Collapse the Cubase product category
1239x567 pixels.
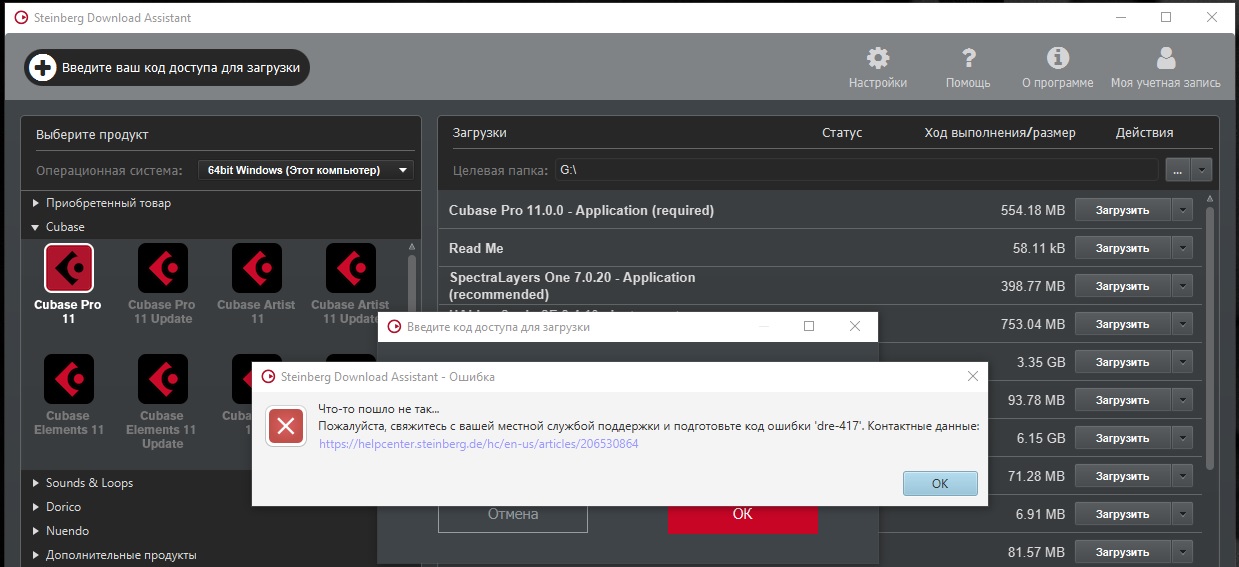point(37,227)
